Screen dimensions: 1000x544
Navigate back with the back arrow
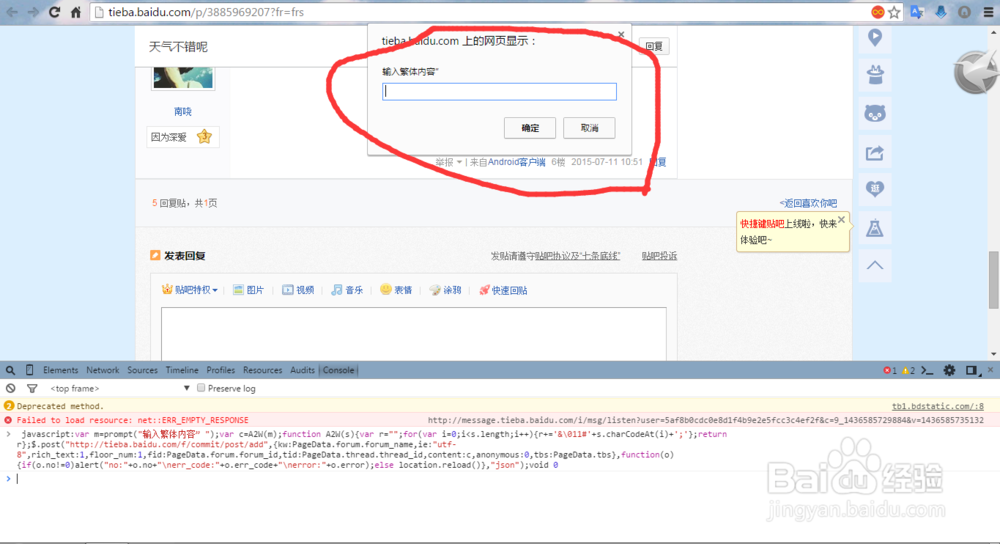point(11,12)
